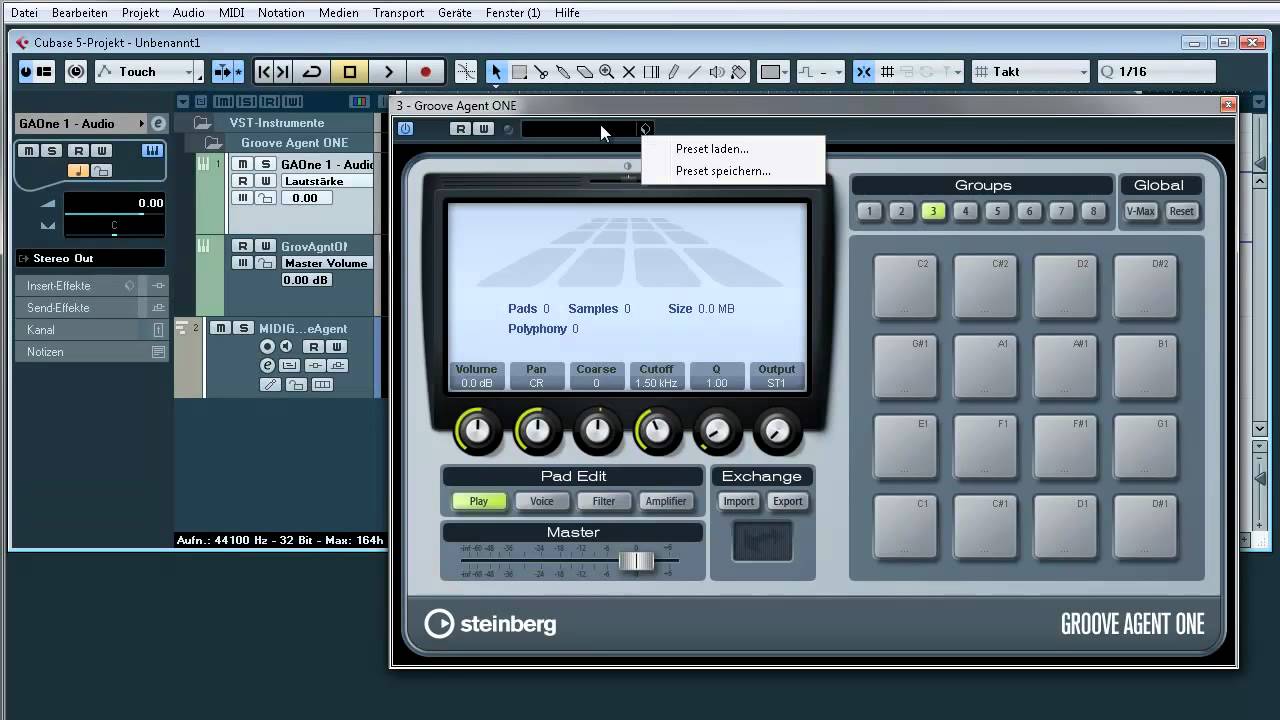Toggle monitor on MIDIG...eAgent track
The height and width of the screenshot is (720, 1280).
click(x=286, y=347)
